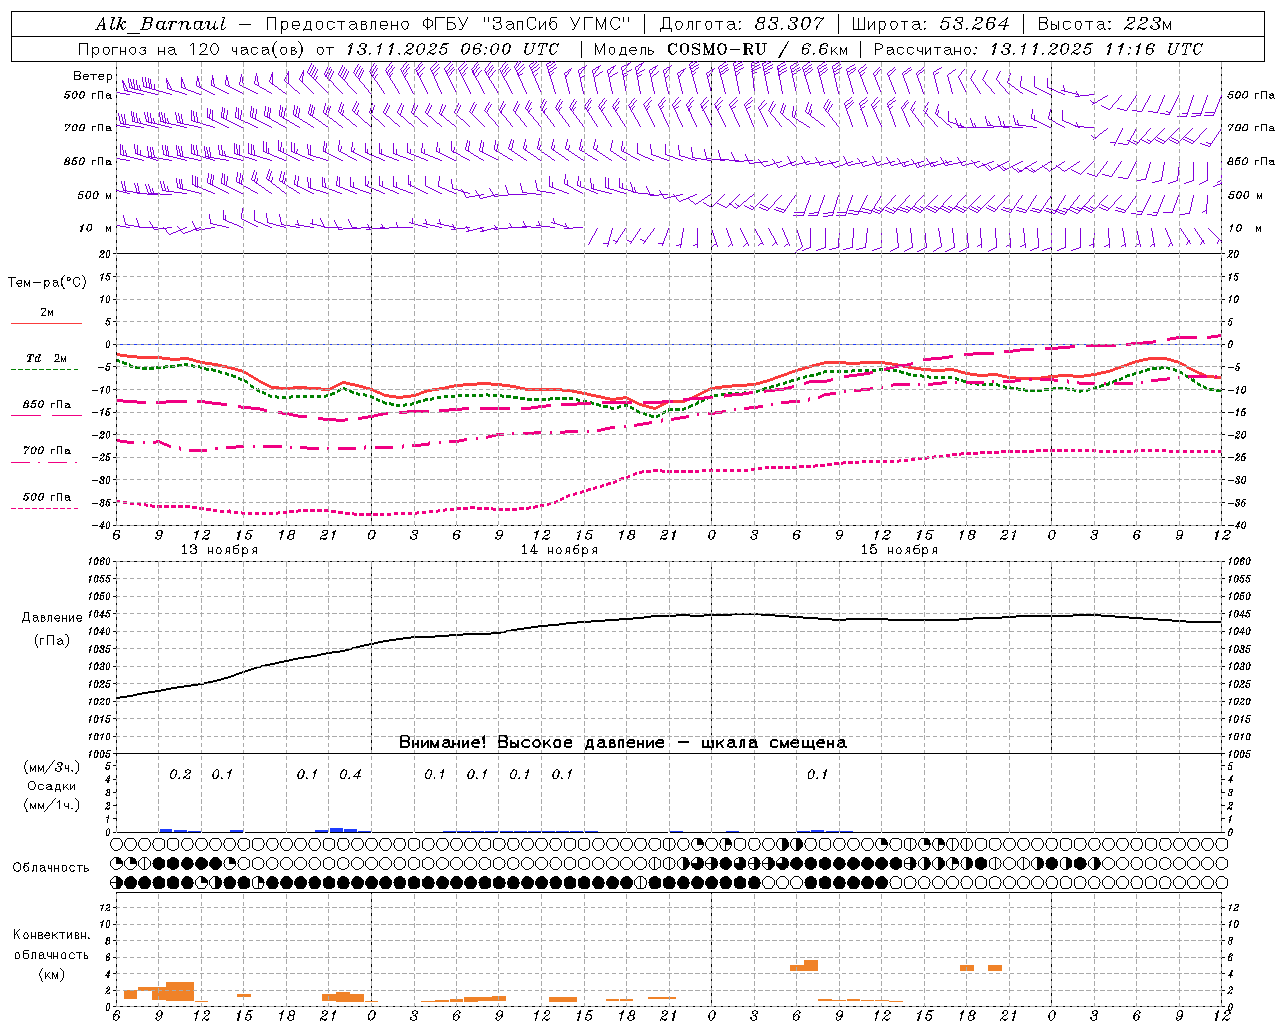Click the "Конвективн." convective cloudiness label
The image size is (1280, 1024).
point(51,935)
